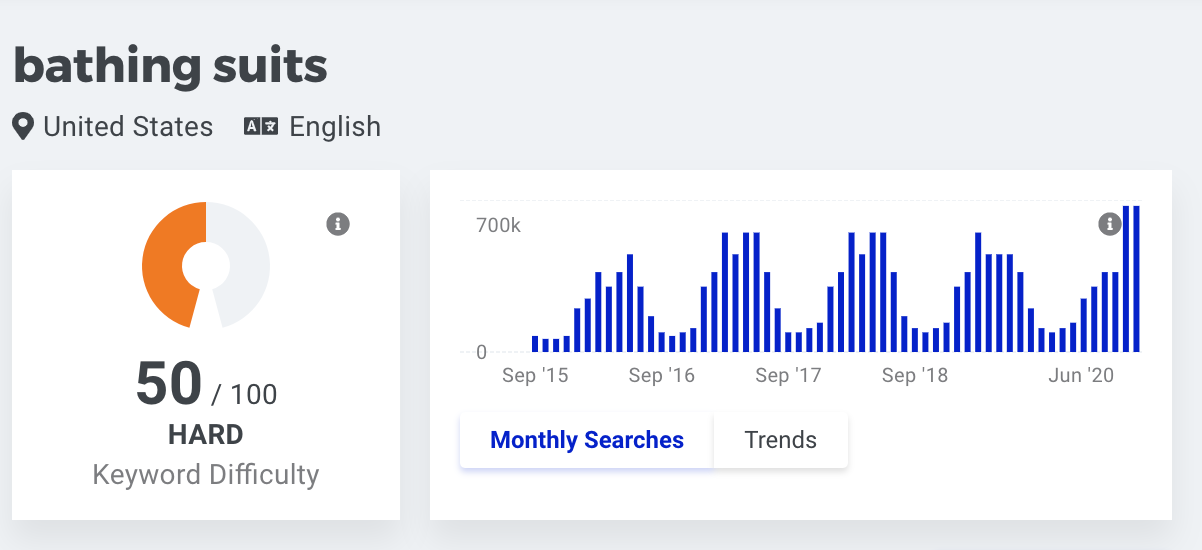Click the leftmost bar in the chart
Screen dimensions: 1202x550
535,344
